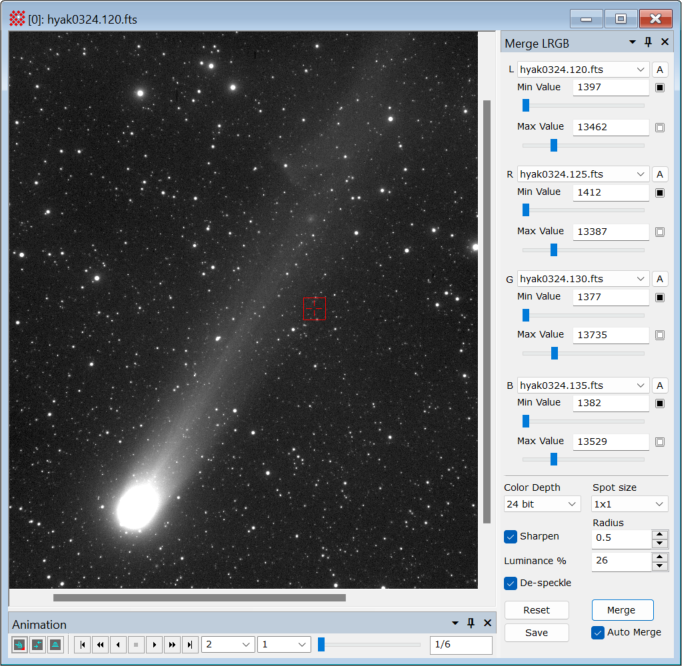Click first icon in Animation toolbar

19,645
